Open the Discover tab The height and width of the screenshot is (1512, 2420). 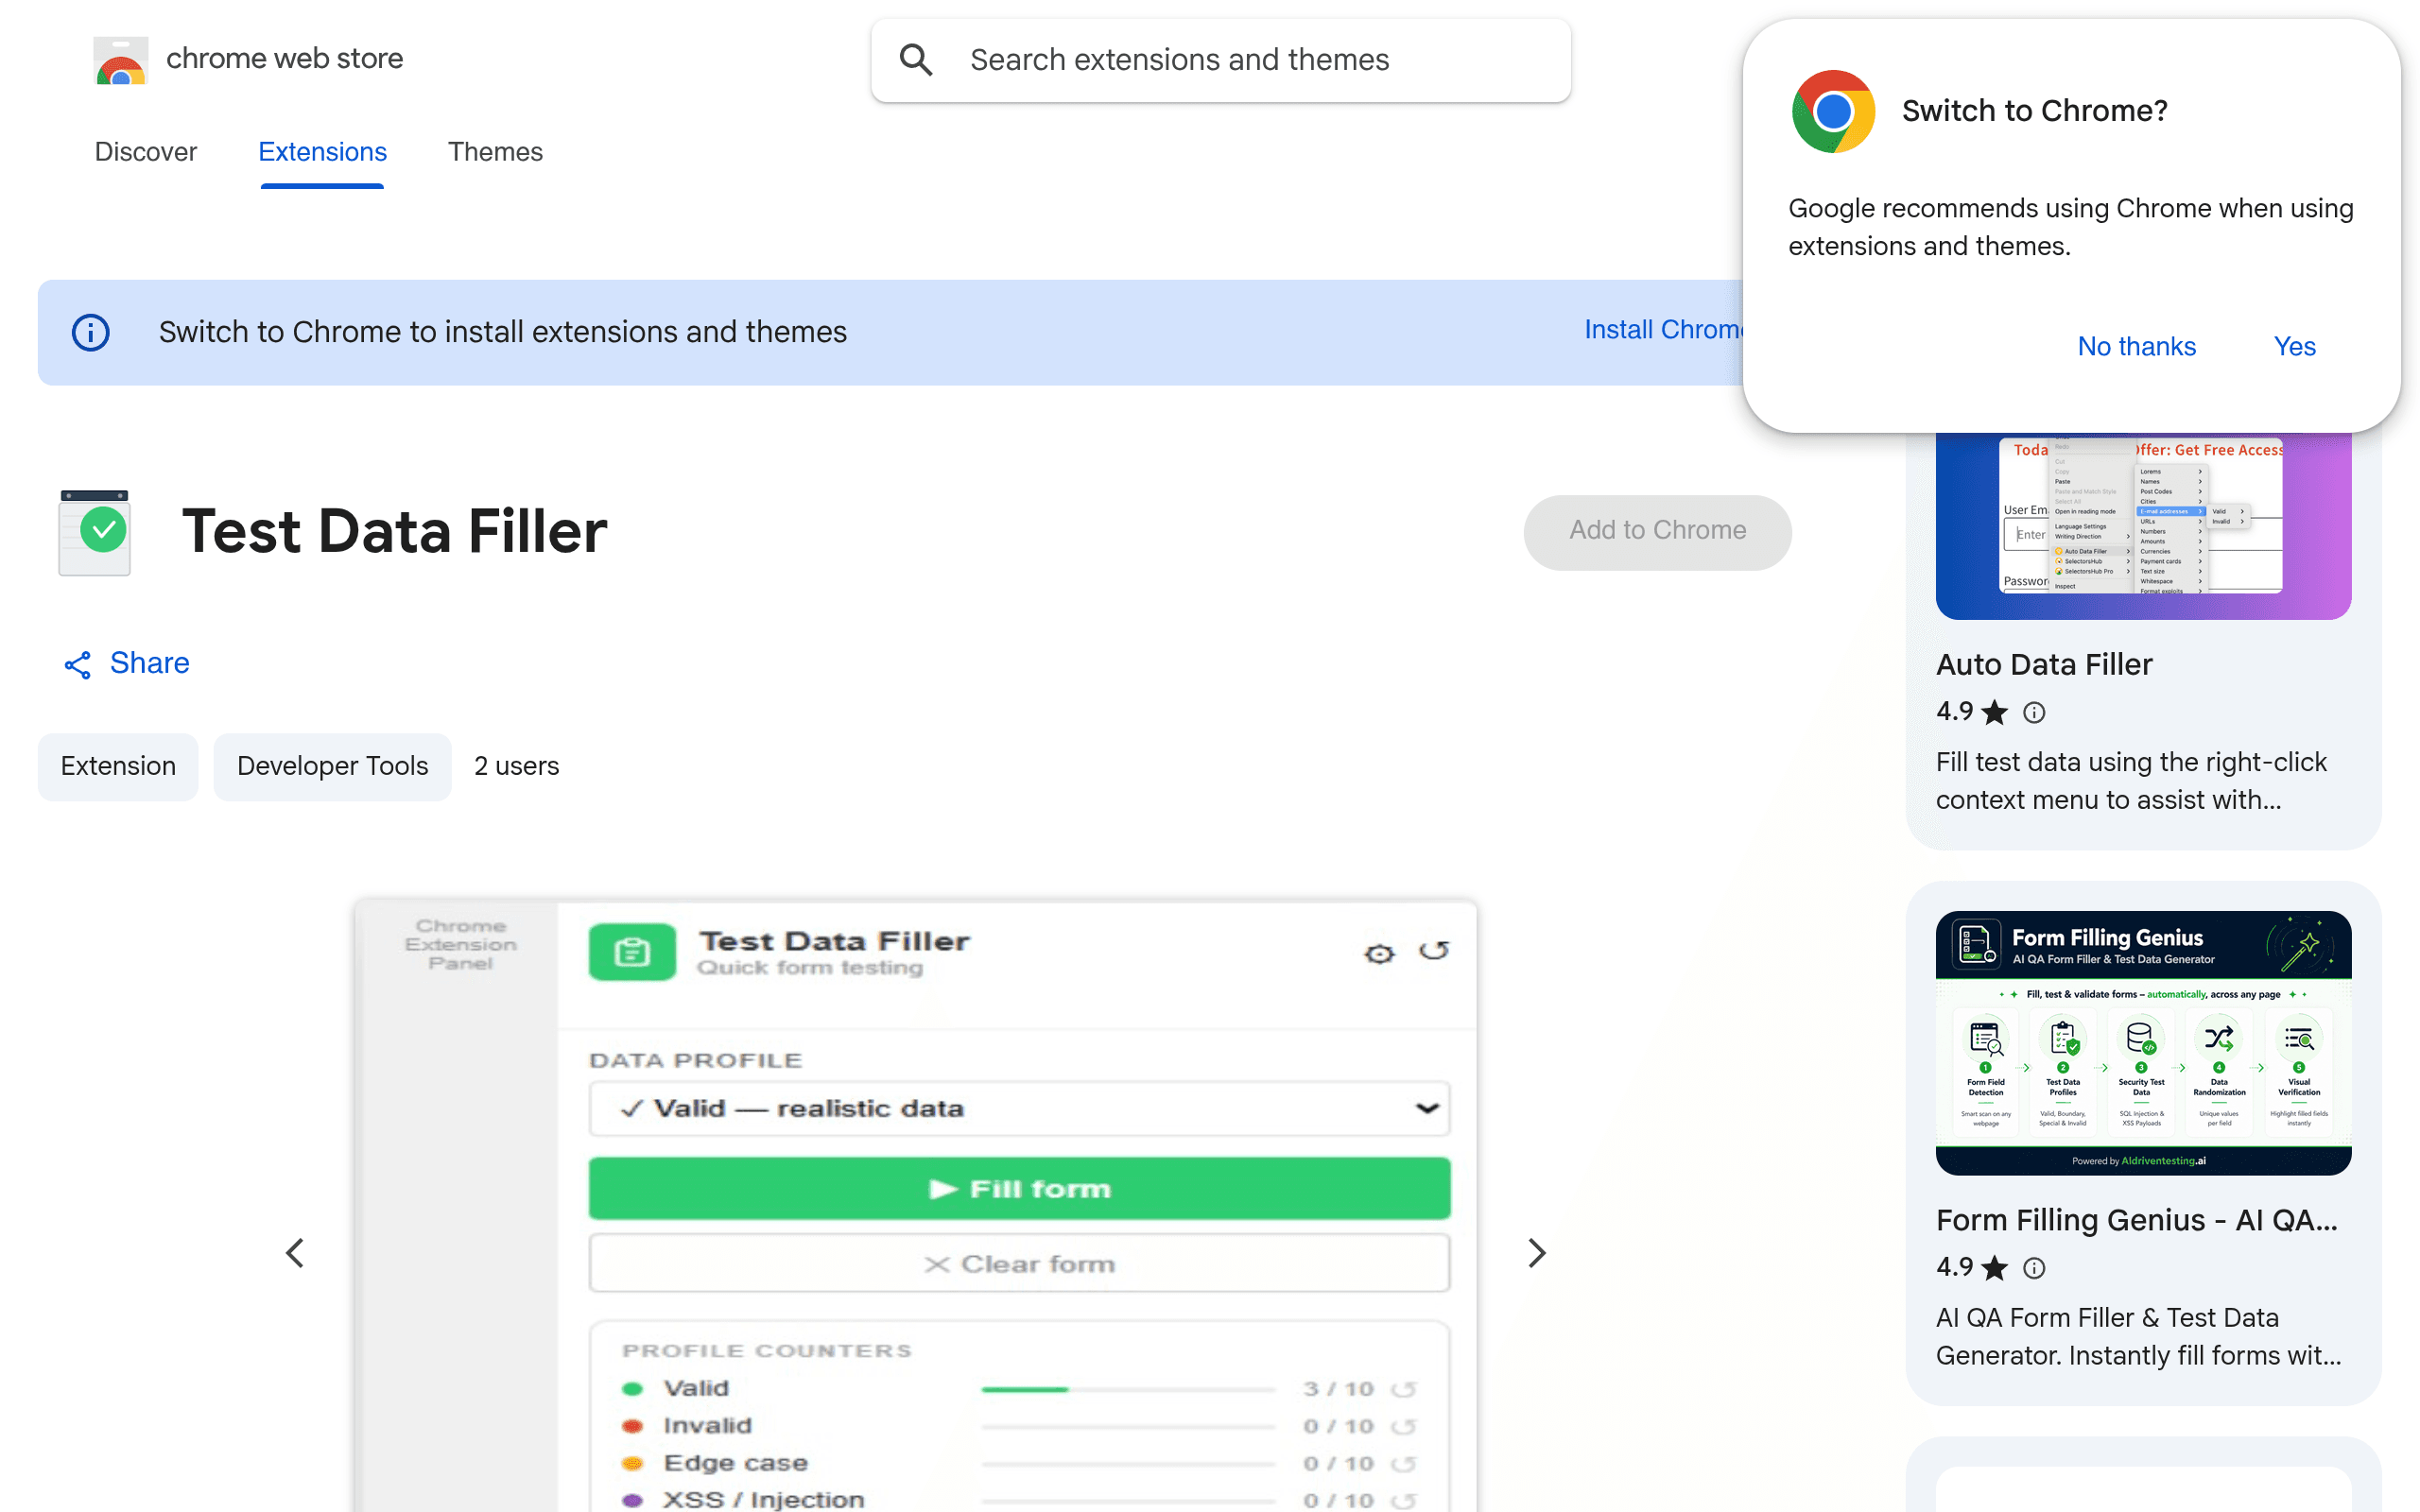click(146, 152)
